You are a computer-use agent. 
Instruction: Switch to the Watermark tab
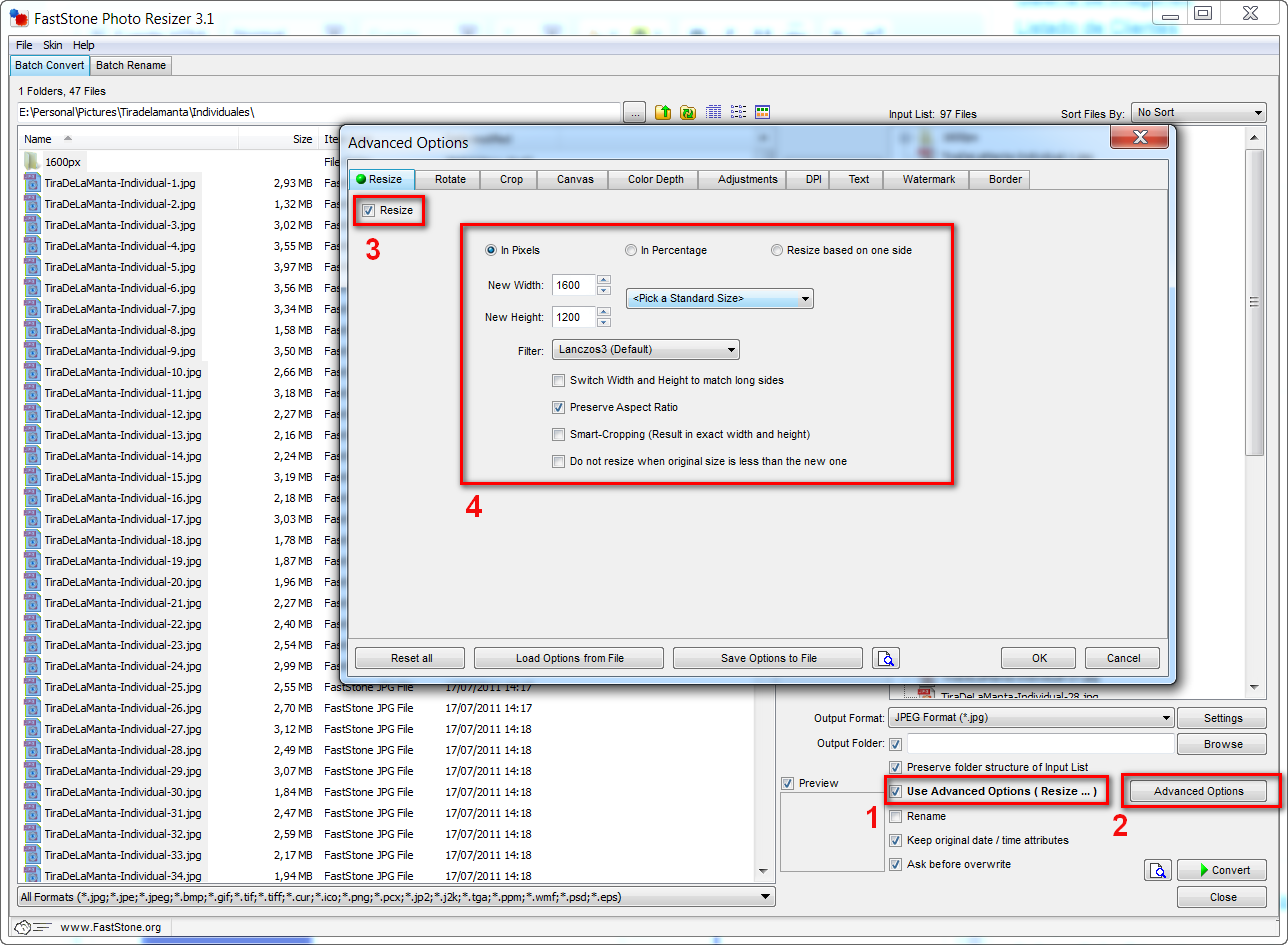click(928, 180)
